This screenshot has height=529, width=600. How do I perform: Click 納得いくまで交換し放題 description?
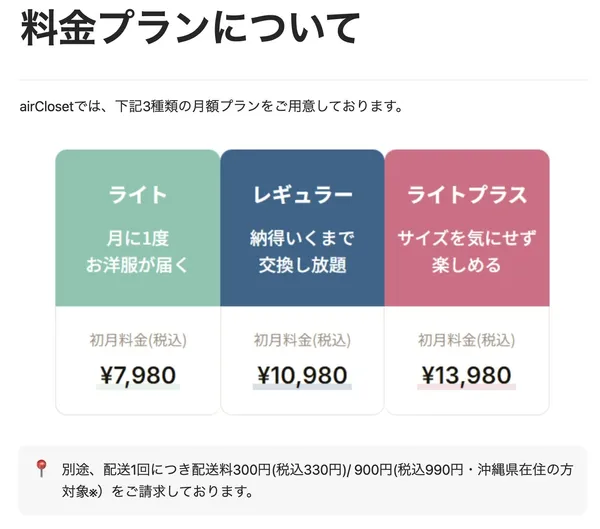(302, 251)
